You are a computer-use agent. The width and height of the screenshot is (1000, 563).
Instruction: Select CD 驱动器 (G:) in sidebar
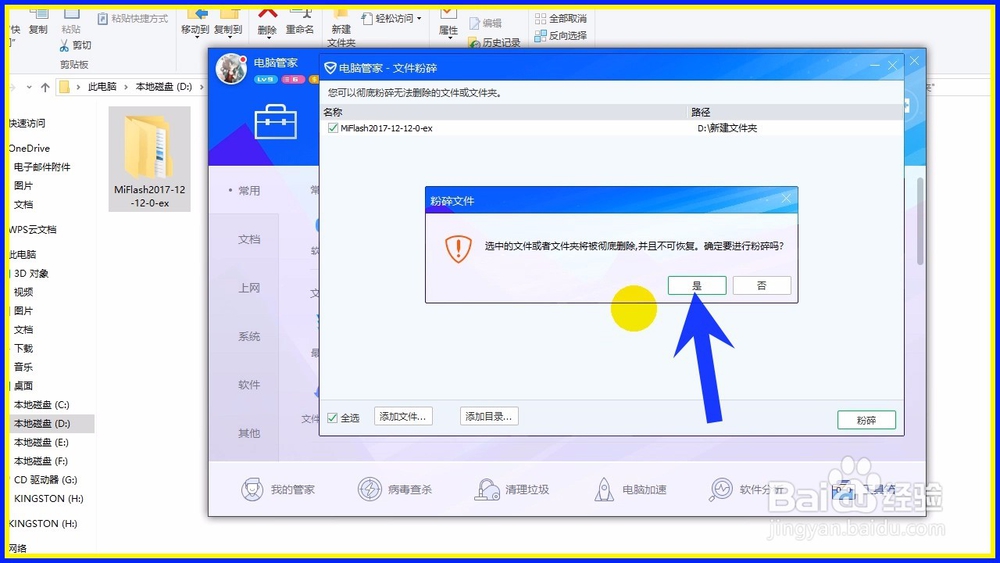click(45, 479)
